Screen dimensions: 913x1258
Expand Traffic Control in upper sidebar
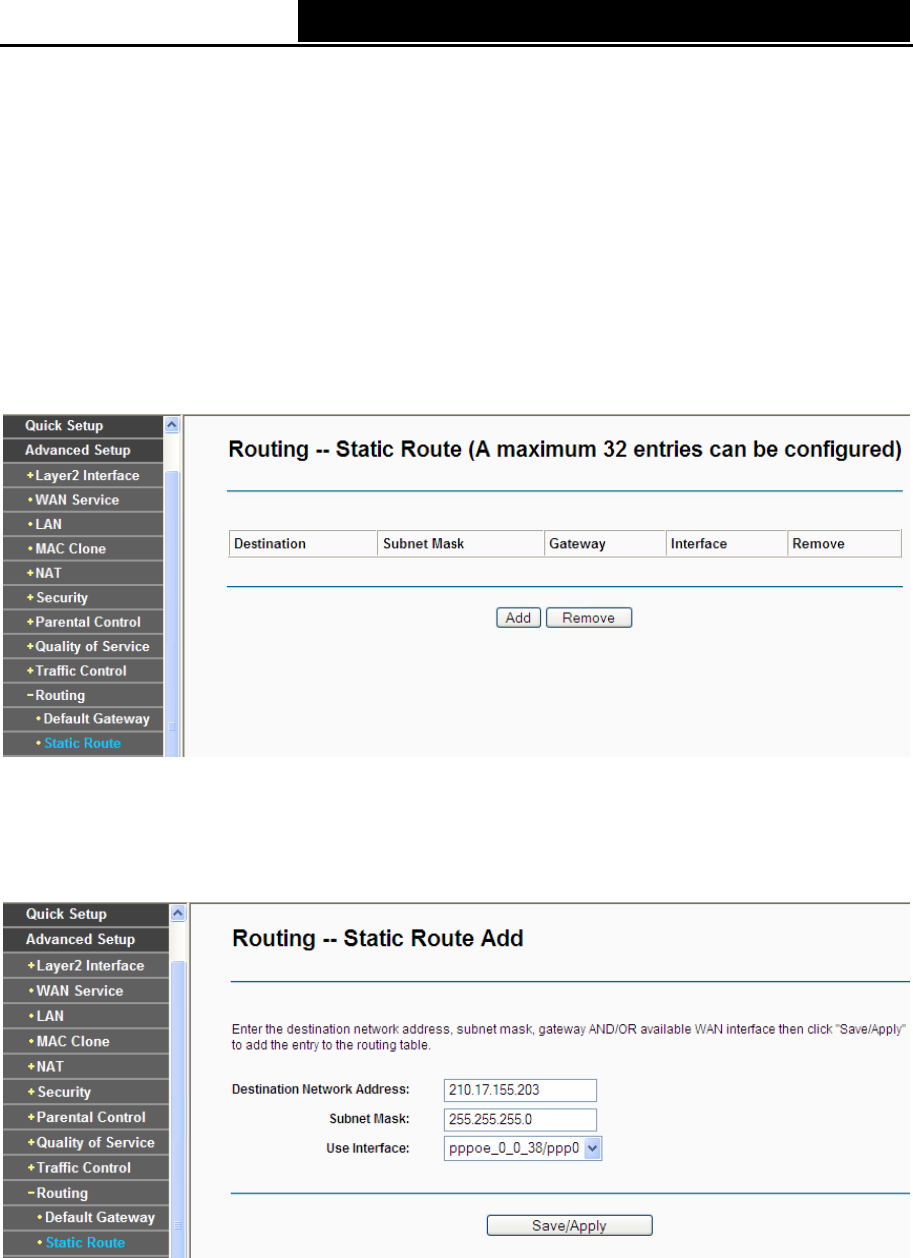click(x=81, y=671)
